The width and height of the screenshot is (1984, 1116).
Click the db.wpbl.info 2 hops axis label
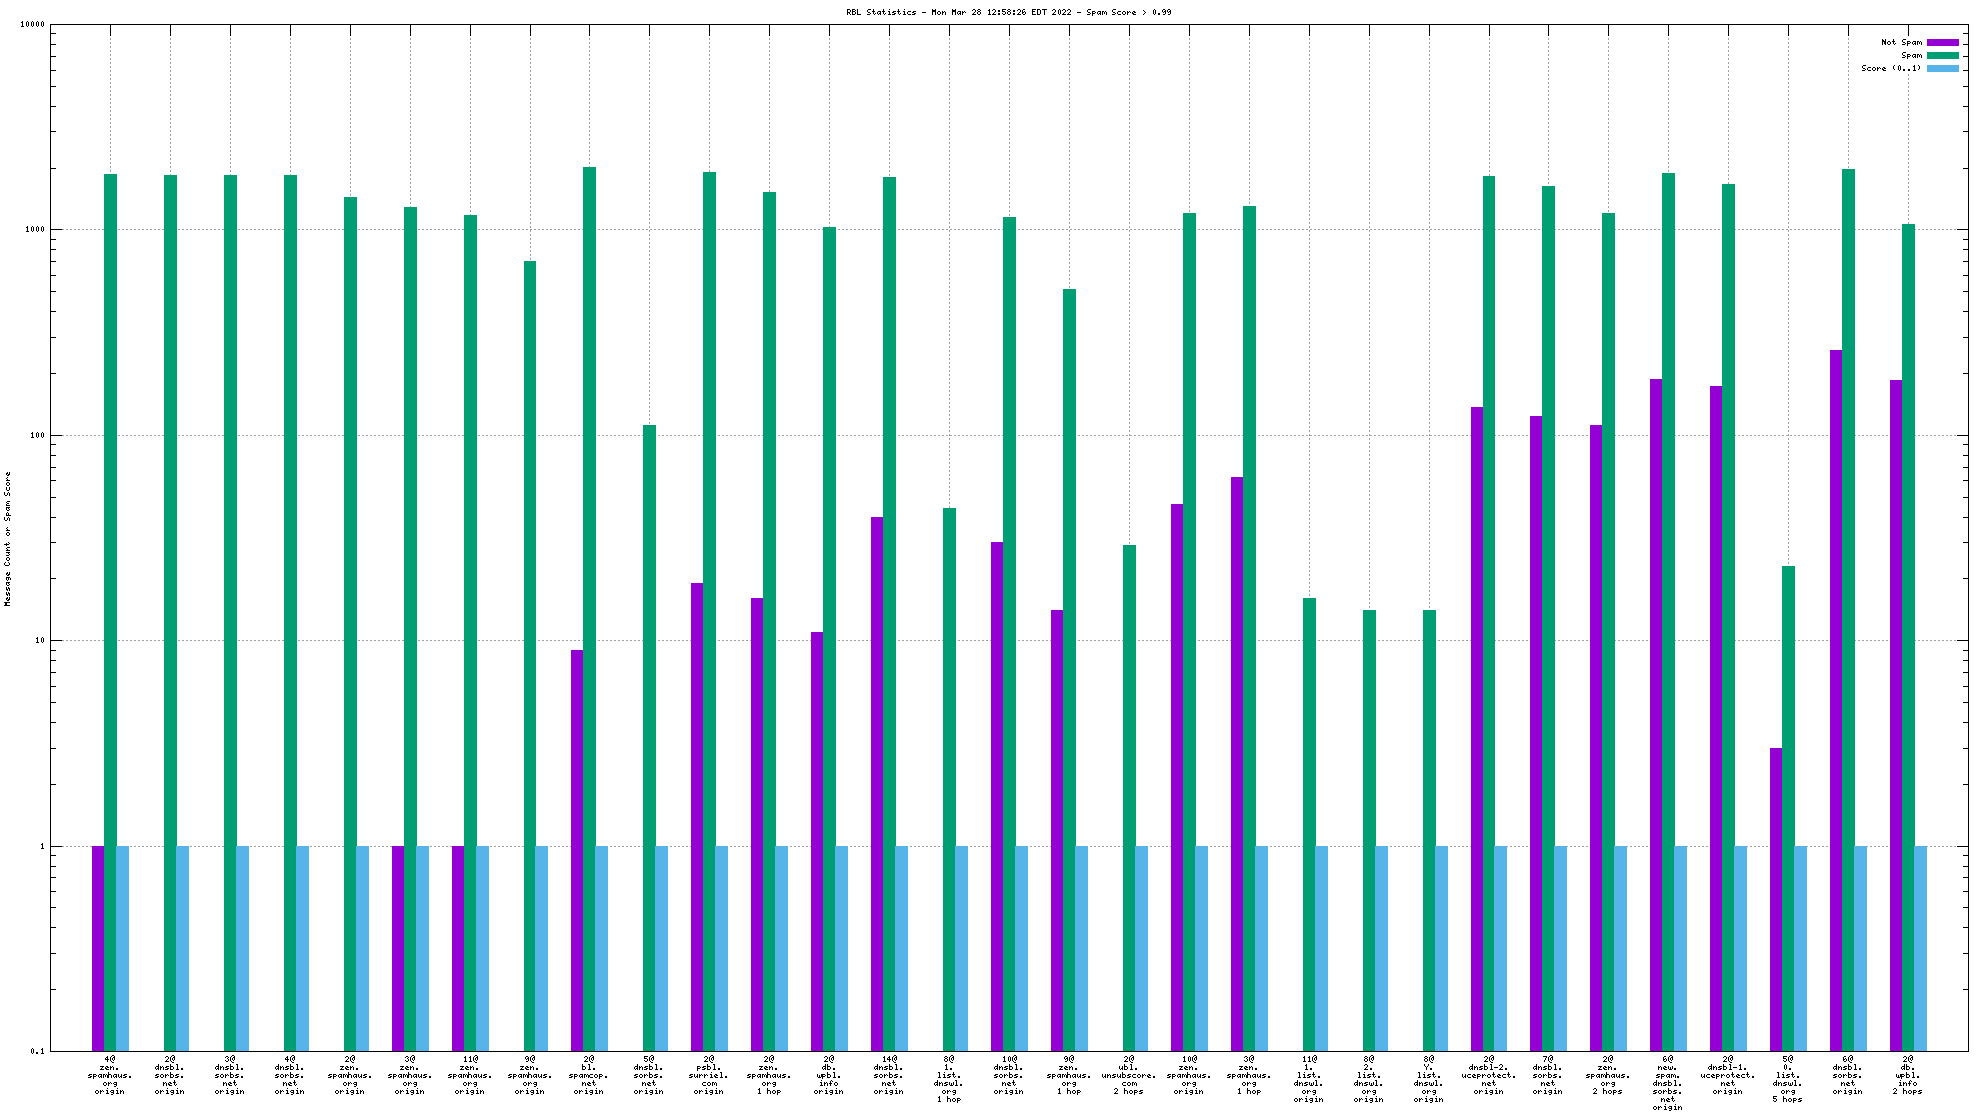point(1907,1075)
